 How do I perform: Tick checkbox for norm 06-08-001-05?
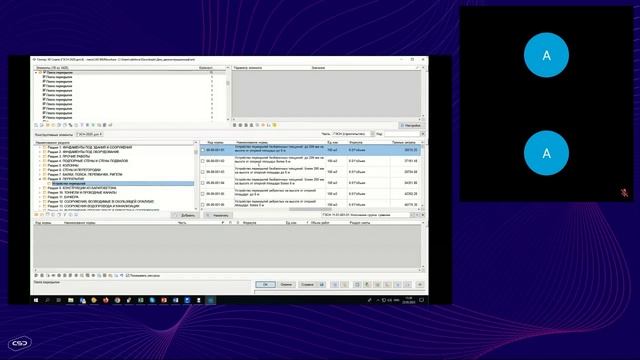pos(202,194)
